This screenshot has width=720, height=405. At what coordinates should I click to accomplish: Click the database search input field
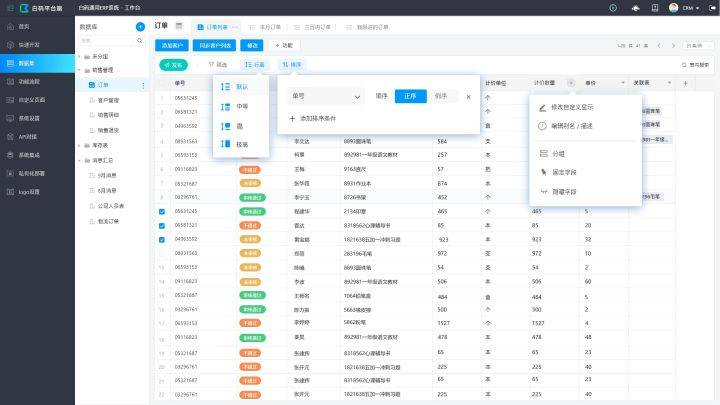click(x=107, y=41)
